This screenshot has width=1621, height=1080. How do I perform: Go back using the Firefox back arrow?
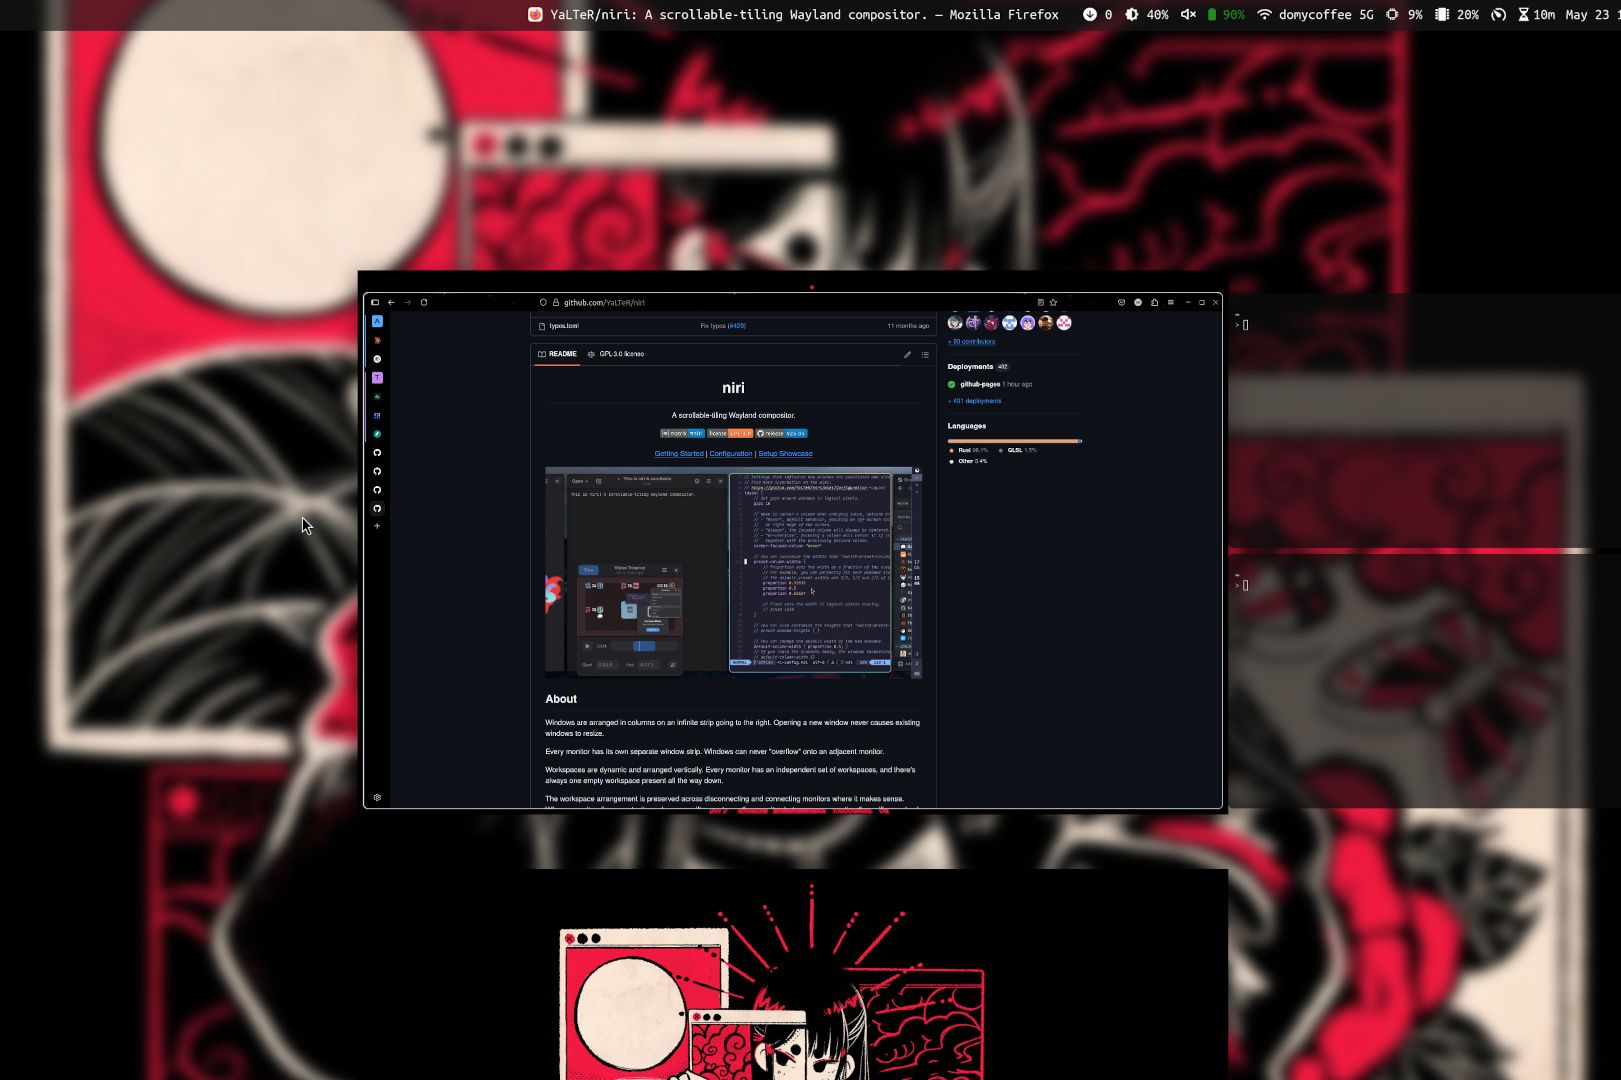[391, 302]
